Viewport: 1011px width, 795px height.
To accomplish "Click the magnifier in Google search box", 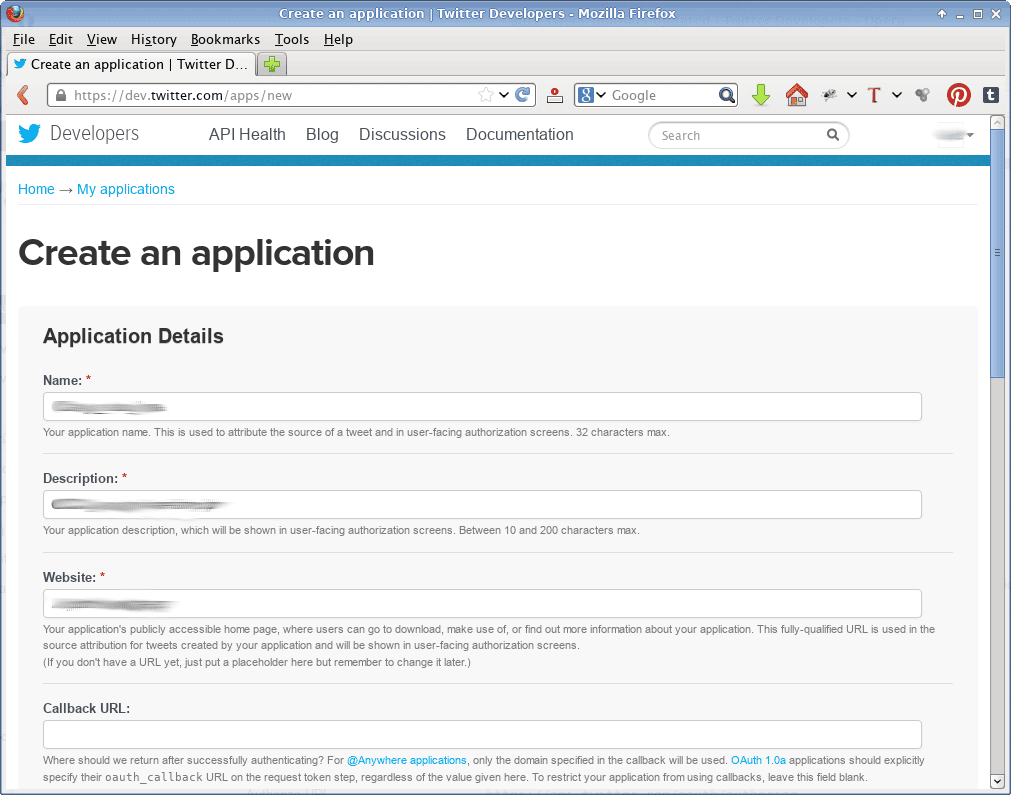I will [727, 95].
